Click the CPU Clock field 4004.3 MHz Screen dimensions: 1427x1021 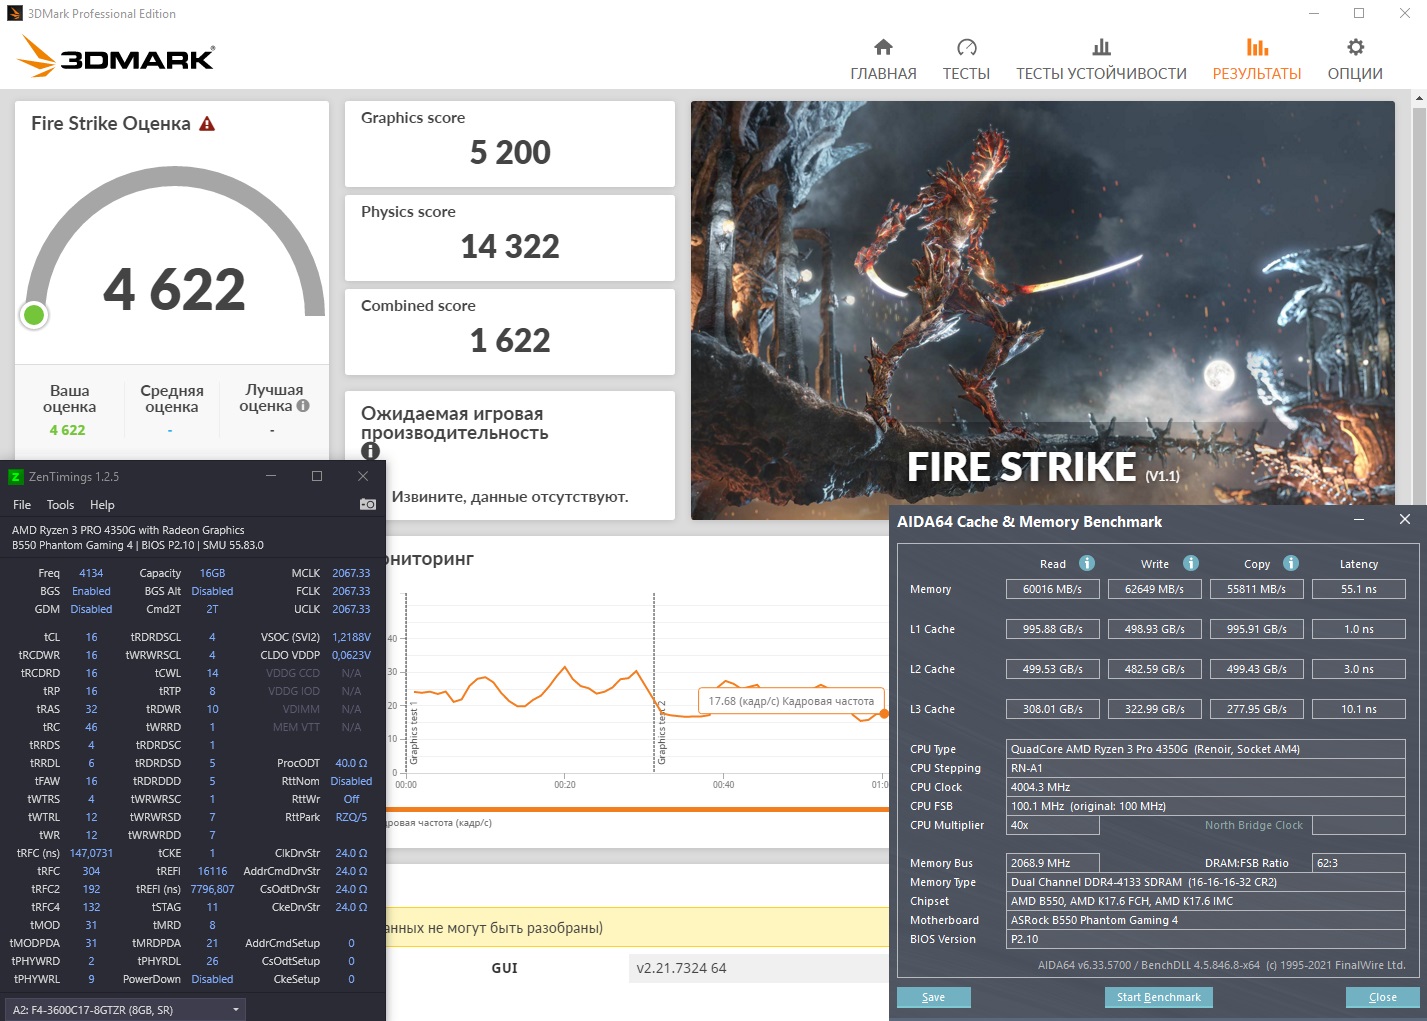[x=1206, y=787]
